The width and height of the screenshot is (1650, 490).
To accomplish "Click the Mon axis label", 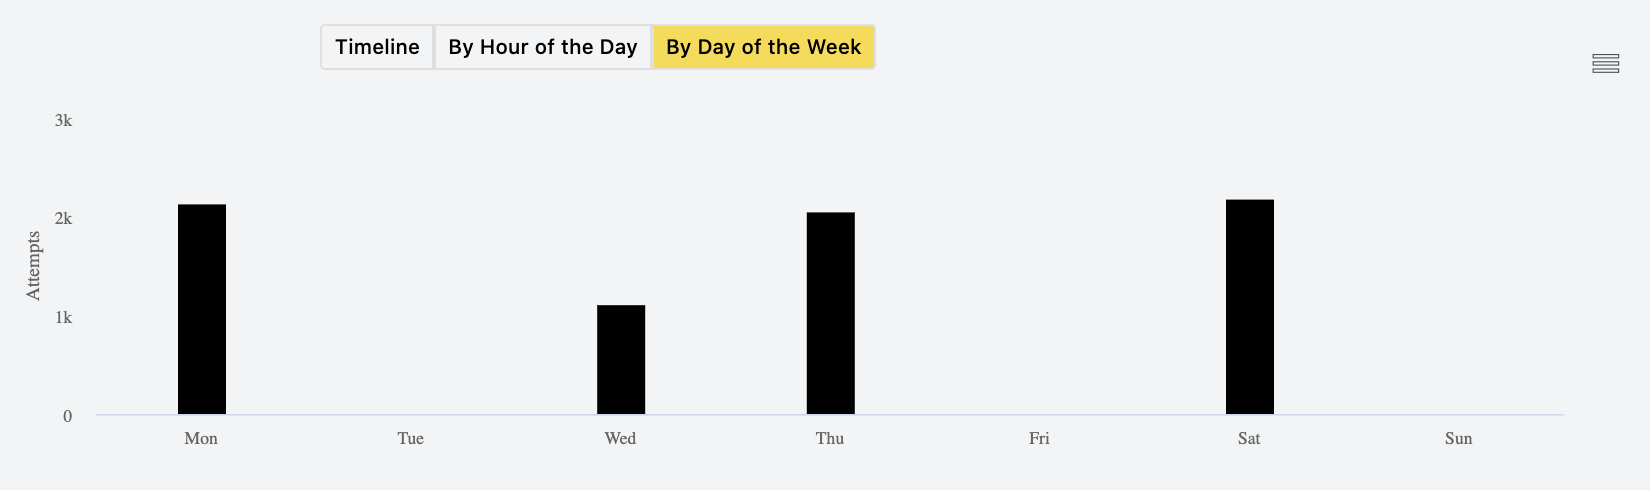I will (x=201, y=438).
